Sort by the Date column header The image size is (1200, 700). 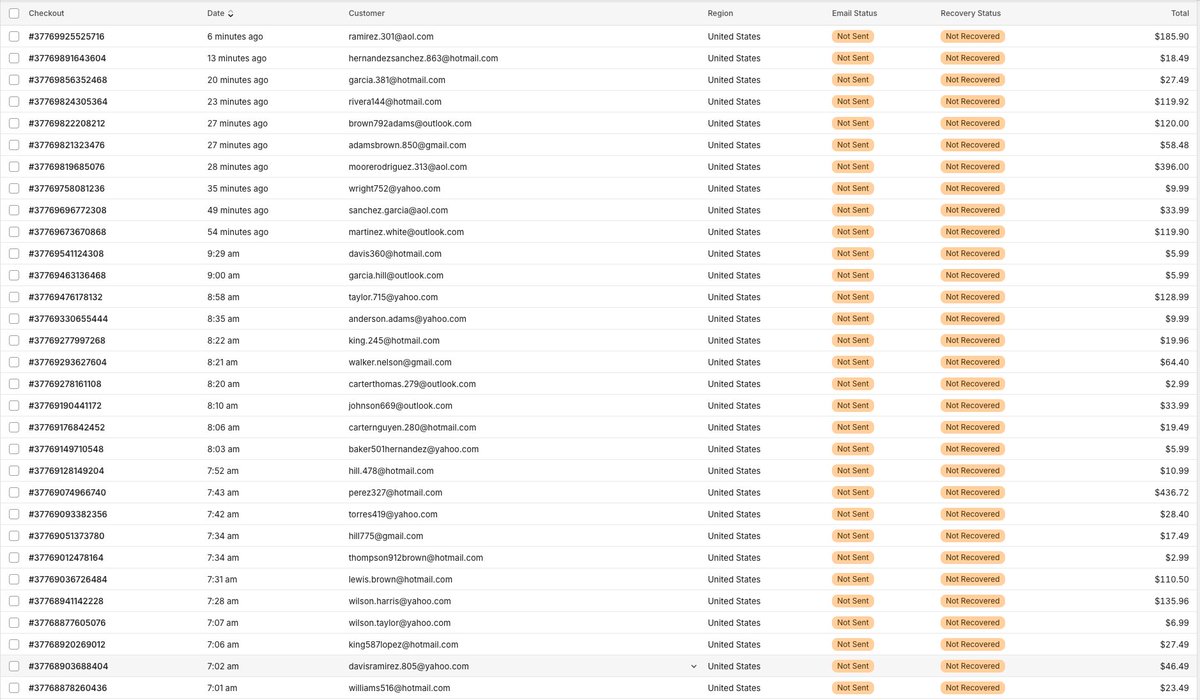click(216, 14)
